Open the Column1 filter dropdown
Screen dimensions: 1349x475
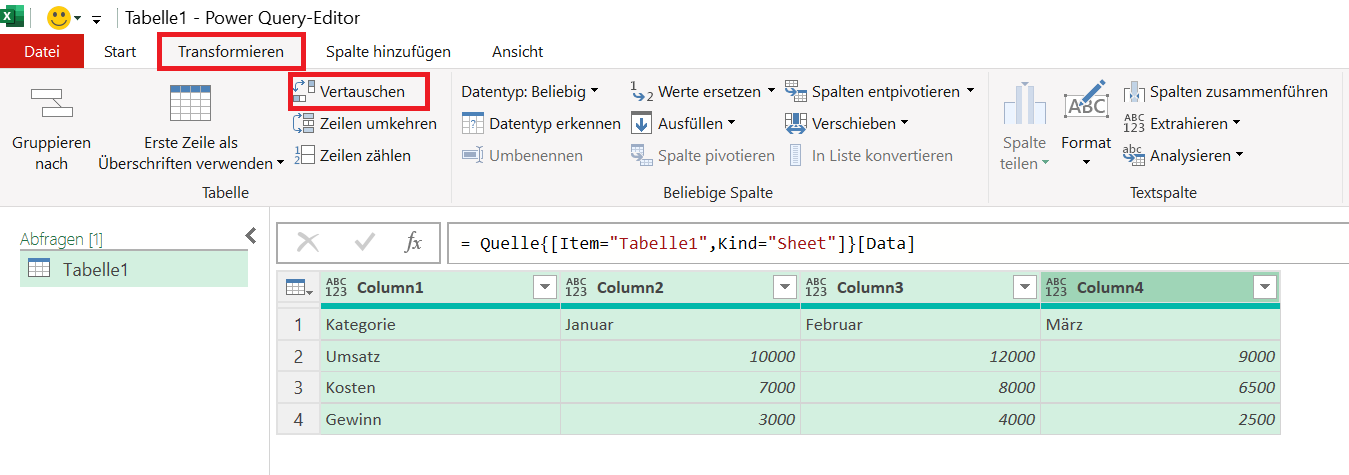pyautogui.click(x=545, y=288)
